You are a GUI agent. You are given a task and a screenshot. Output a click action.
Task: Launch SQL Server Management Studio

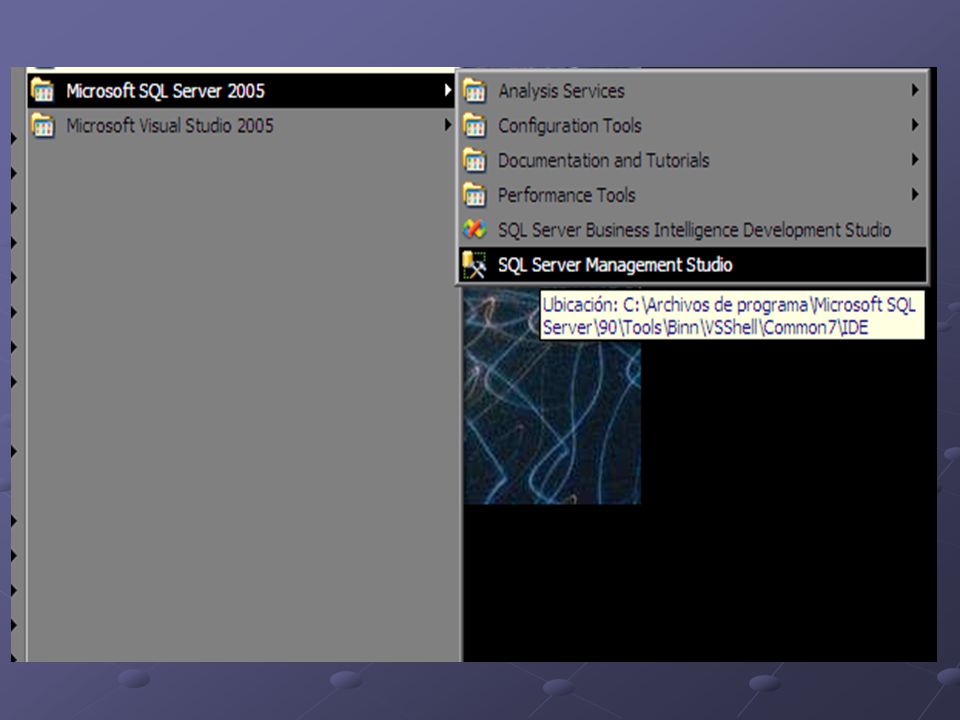point(692,264)
